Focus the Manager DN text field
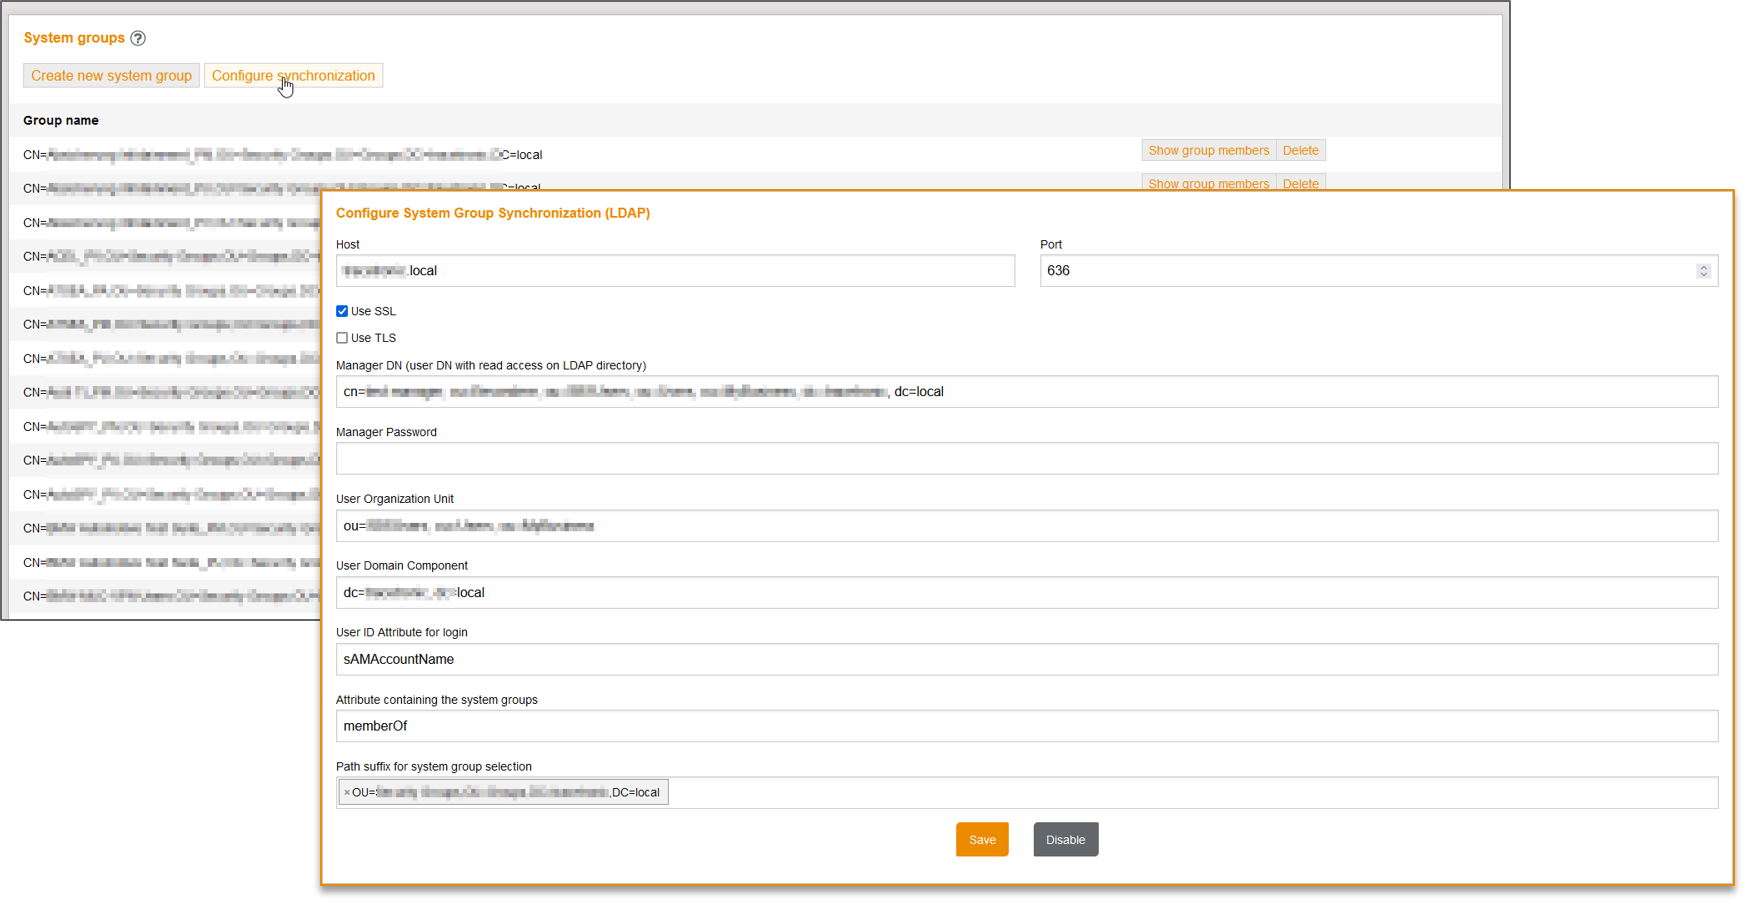 [x=1026, y=392]
